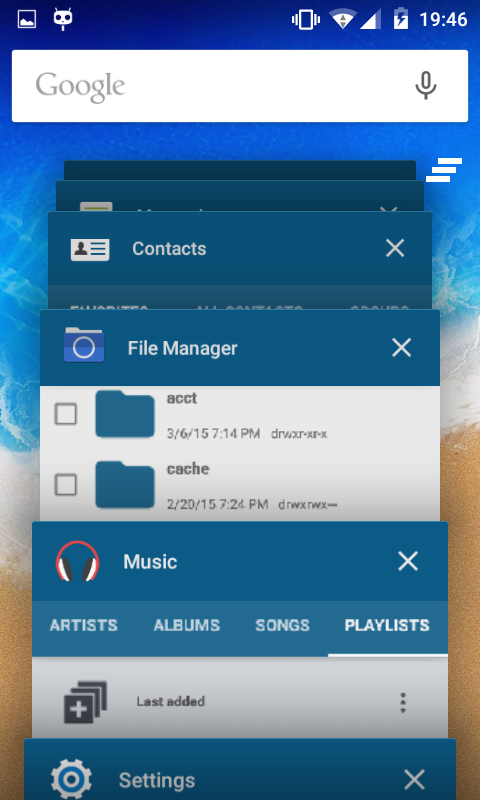Image resolution: width=480 pixels, height=800 pixels.
Task: Tap the CyanogenMod notification icon
Action: click(x=63, y=19)
